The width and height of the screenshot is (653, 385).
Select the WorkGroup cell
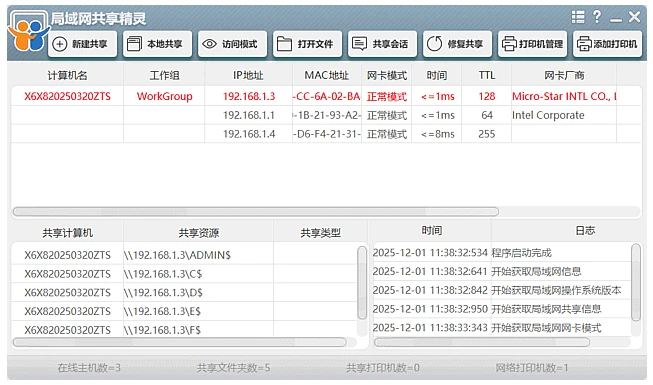tap(164, 96)
